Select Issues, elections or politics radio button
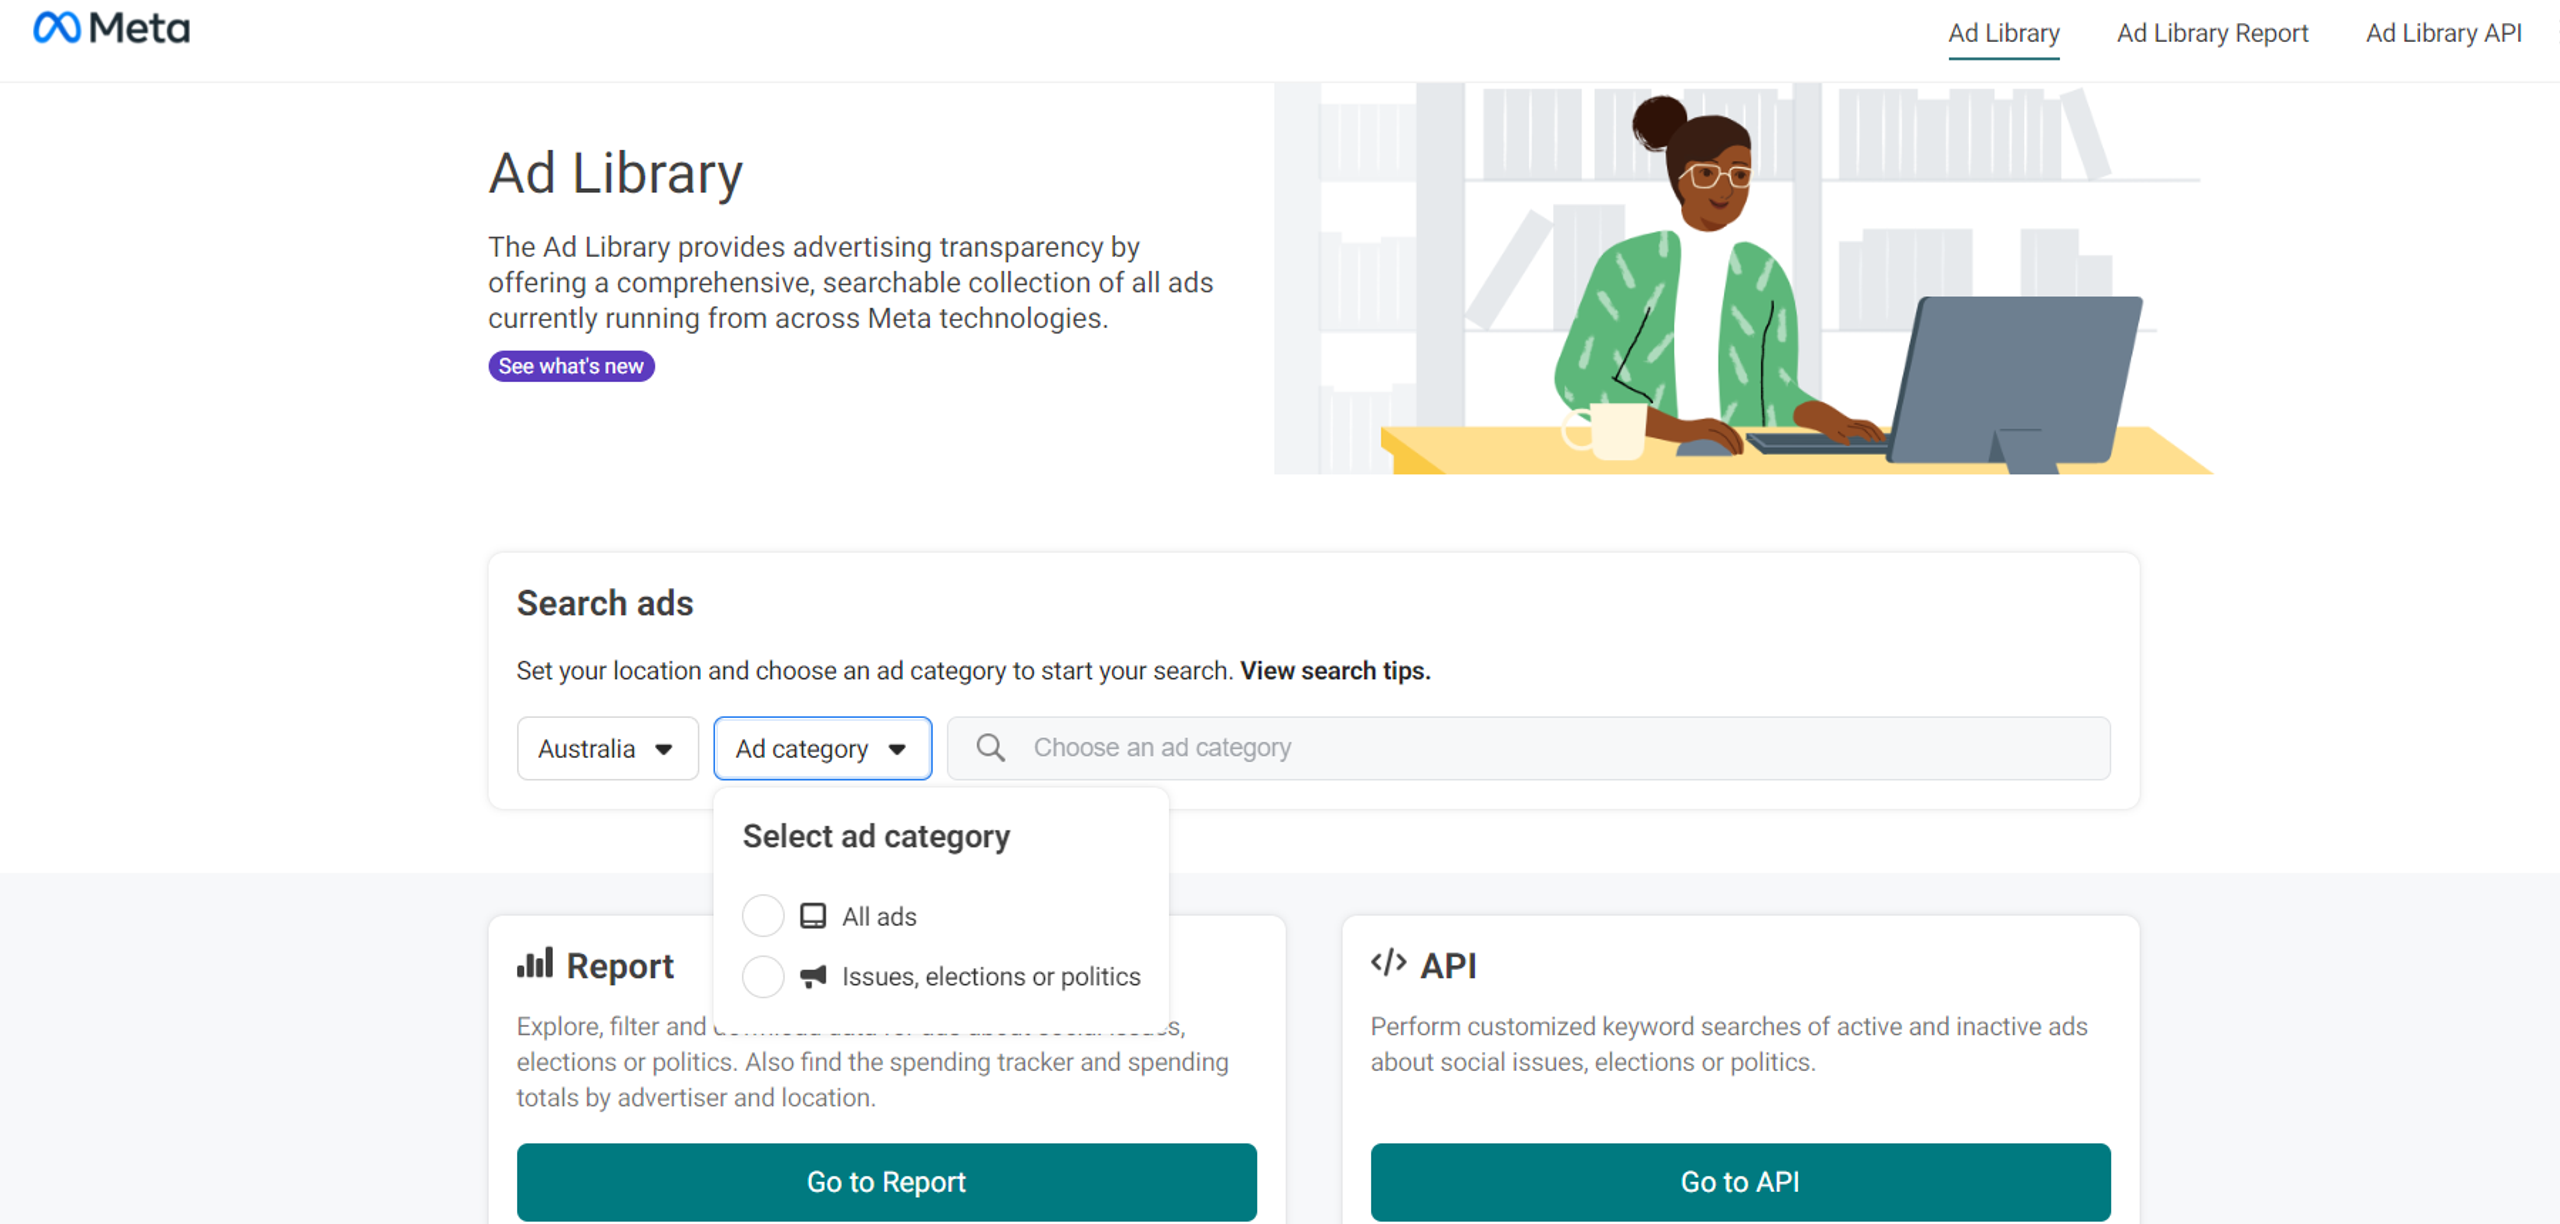This screenshot has height=1224, width=2560. pyautogui.click(x=763, y=976)
